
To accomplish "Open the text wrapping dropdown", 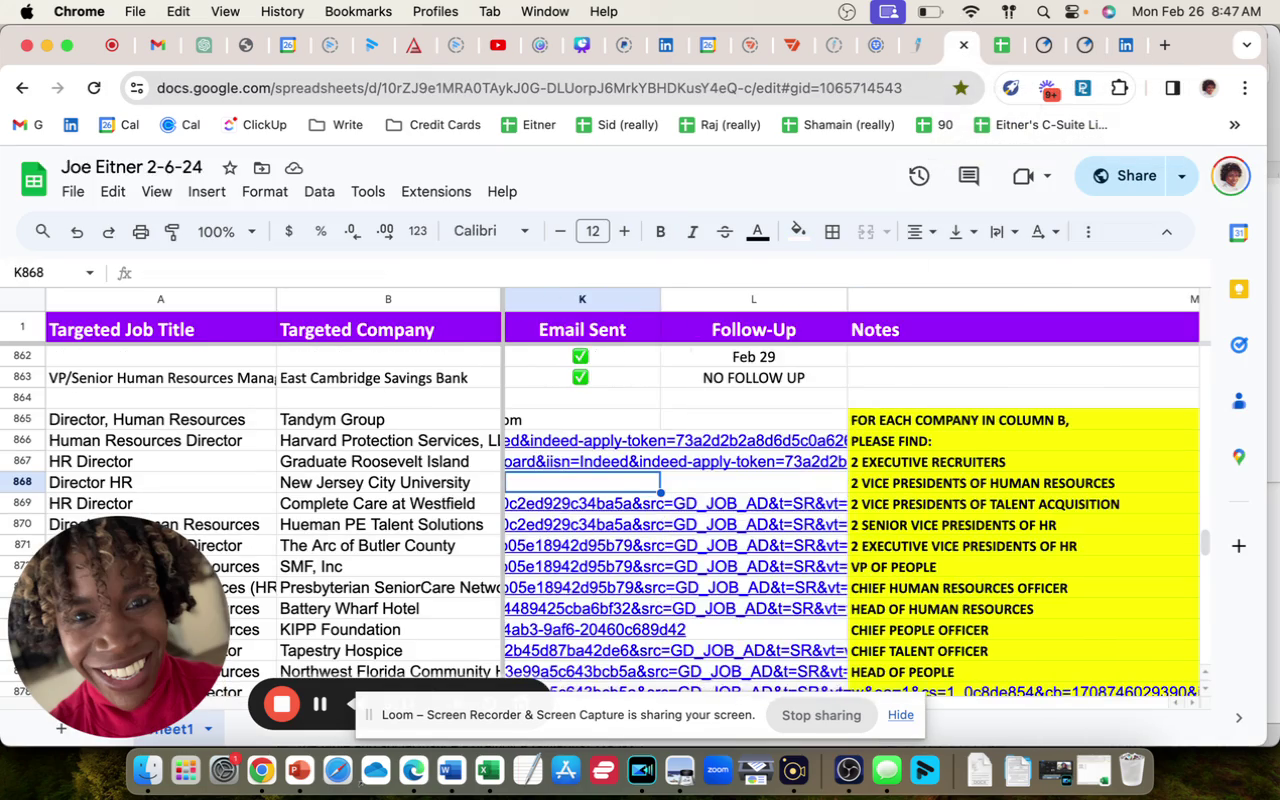I will tap(1003, 232).
